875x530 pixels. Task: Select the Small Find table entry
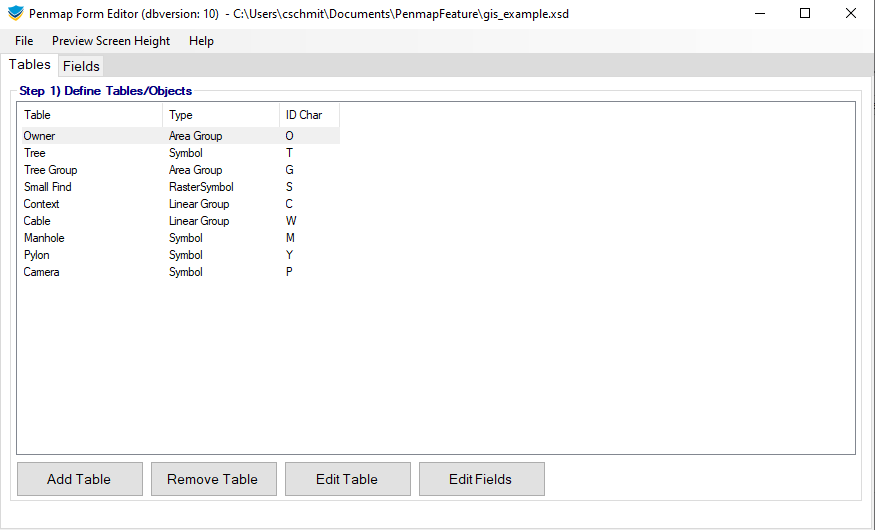pyautogui.click(x=48, y=187)
